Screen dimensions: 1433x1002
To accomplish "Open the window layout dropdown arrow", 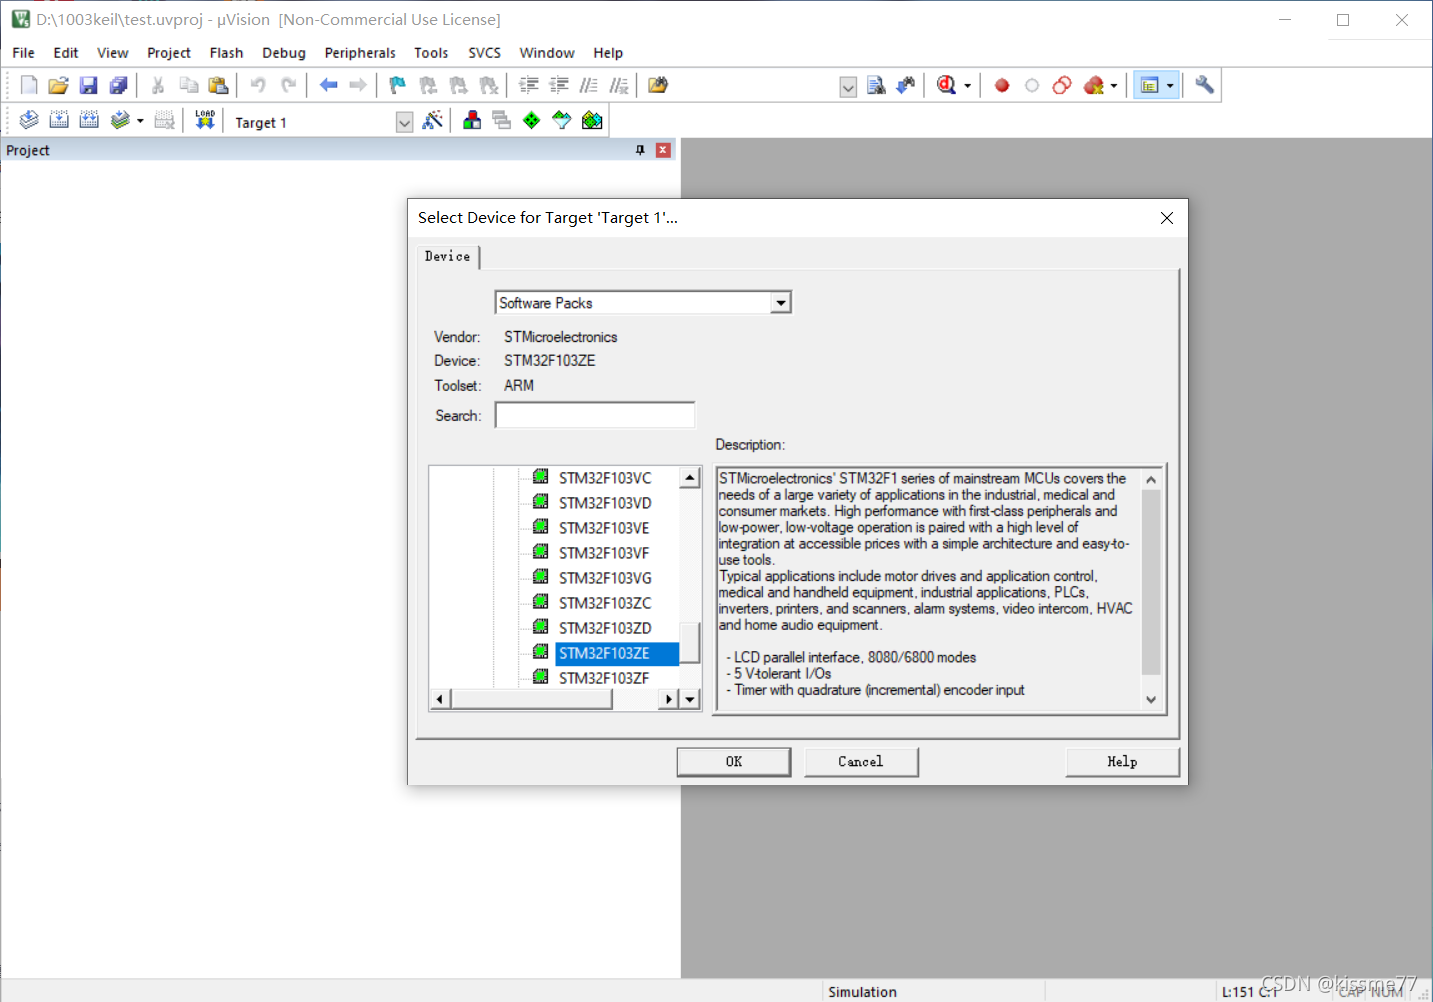I will coord(1170,86).
